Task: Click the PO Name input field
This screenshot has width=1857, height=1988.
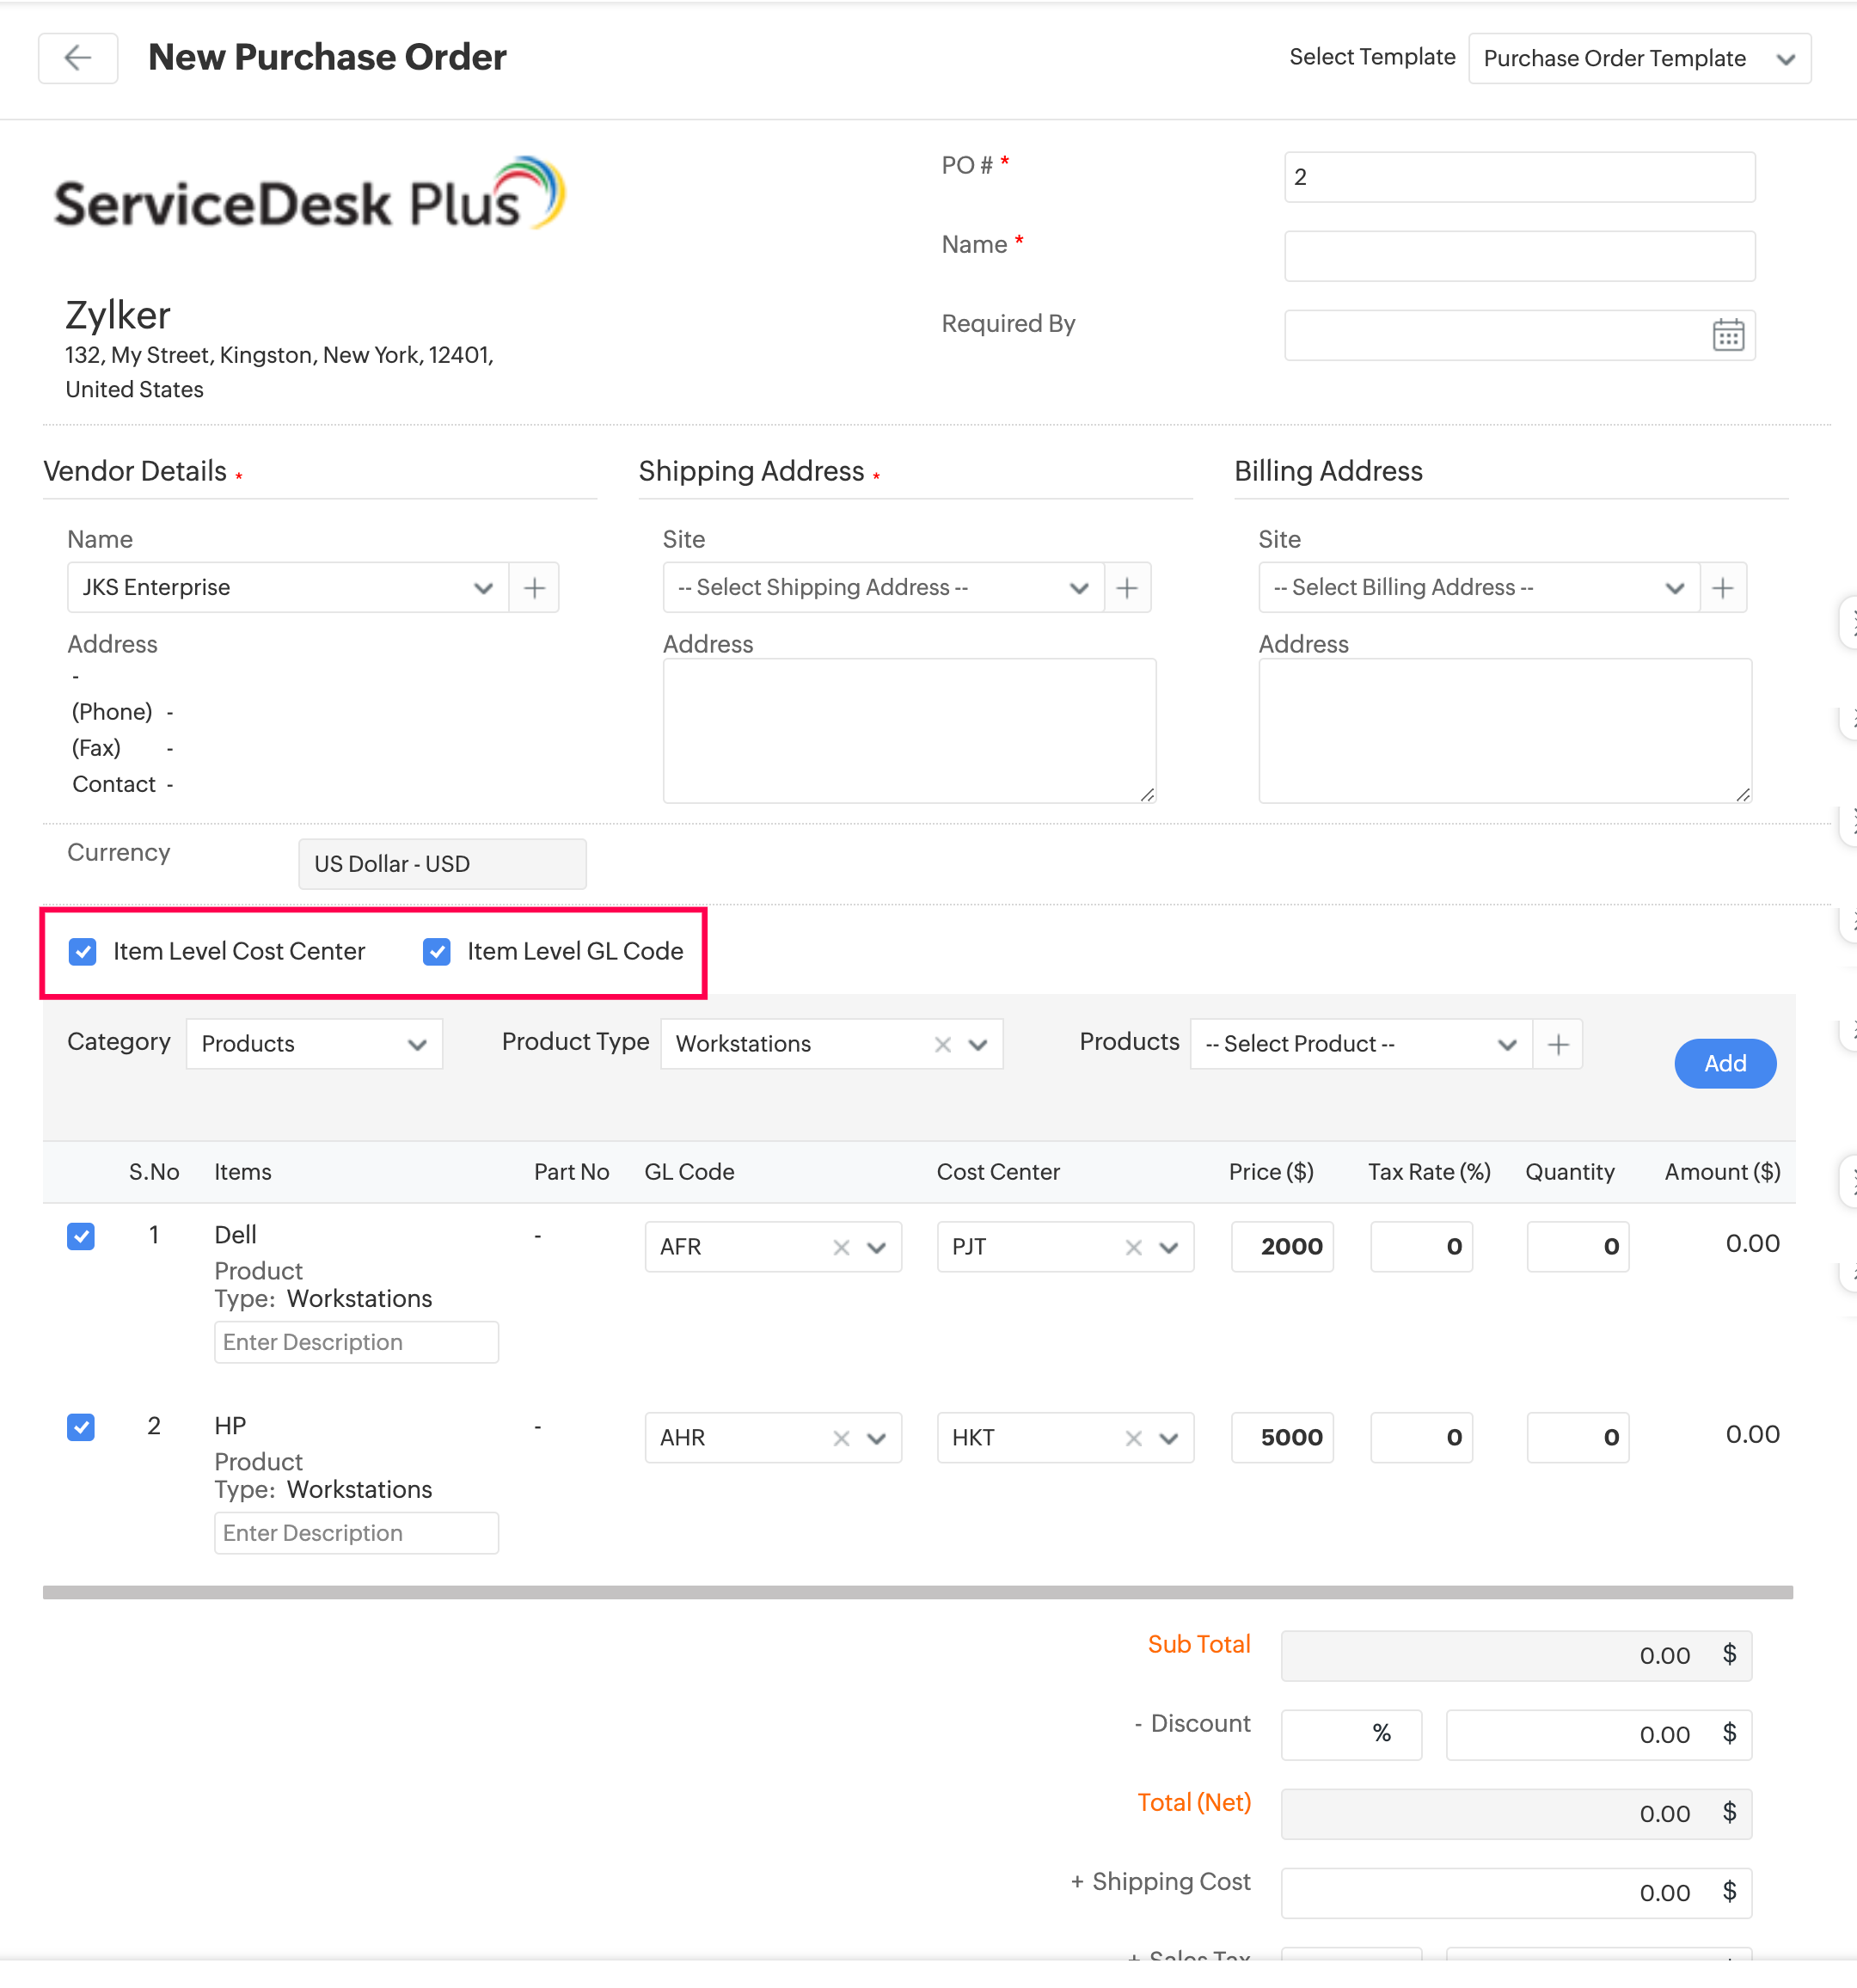Action: 1518,257
